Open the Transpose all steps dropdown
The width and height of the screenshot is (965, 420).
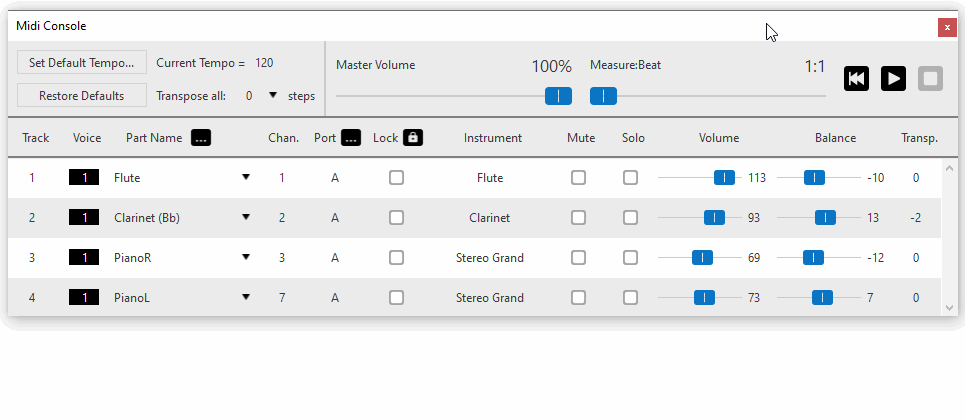point(273,95)
